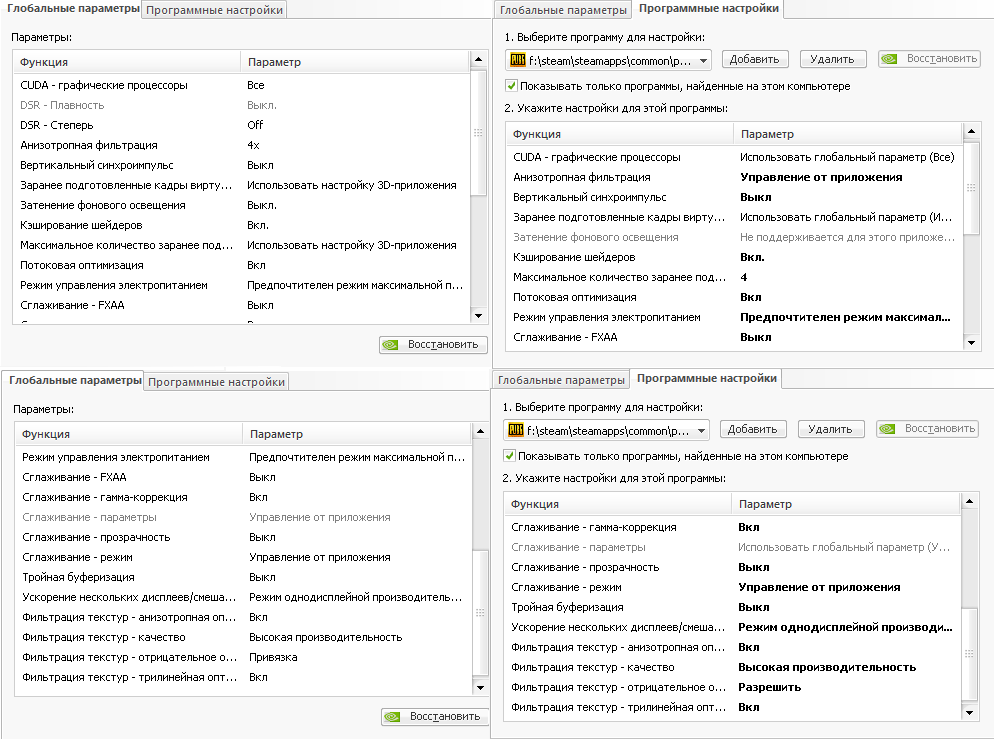Click NVIDIA logo on greyed Восстановить, top-right panel
This screenshot has width=994, height=739.
(890, 59)
